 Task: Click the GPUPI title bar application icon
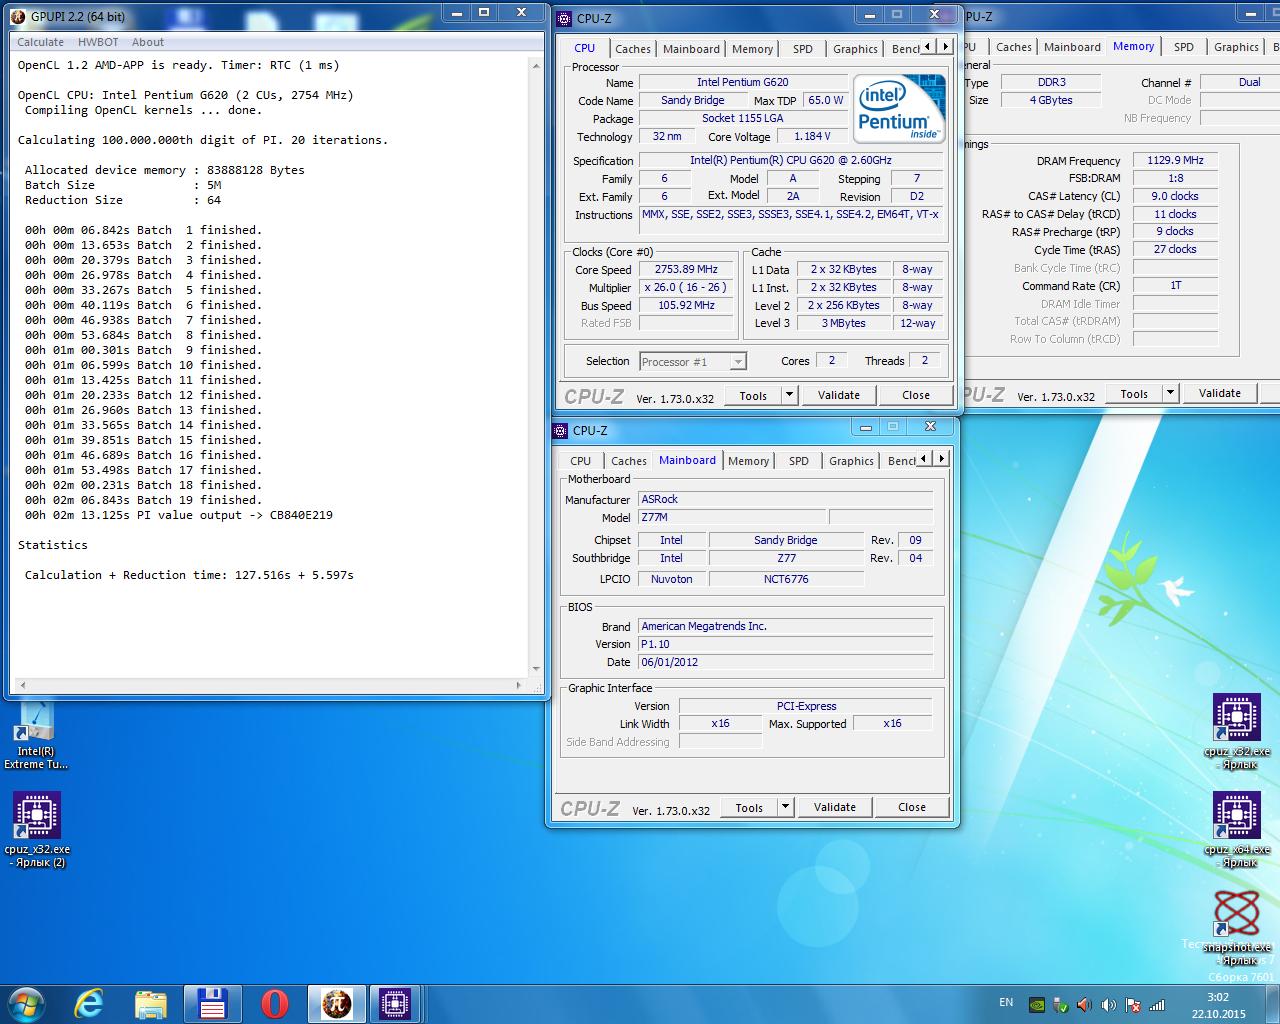click(x=18, y=16)
